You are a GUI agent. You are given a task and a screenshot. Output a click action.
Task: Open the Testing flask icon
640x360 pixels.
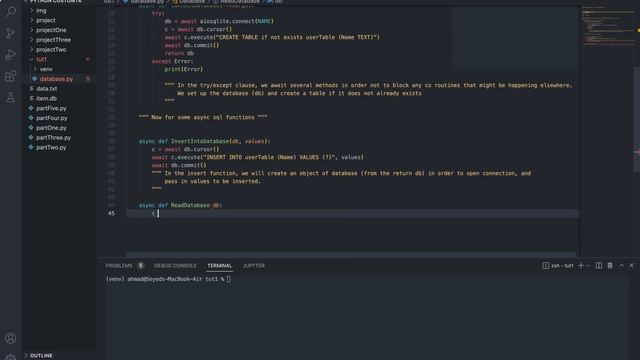pos(11,97)
